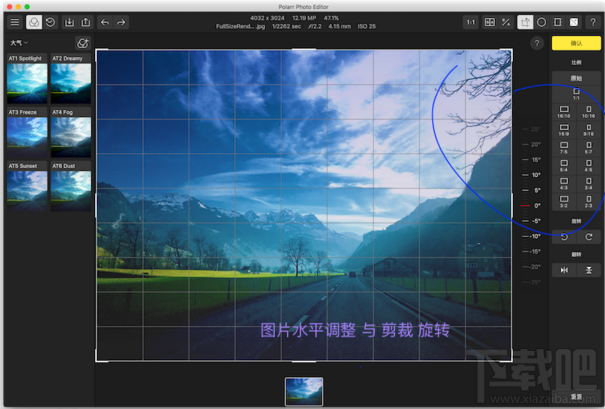The height and width of the screenshot is (409, 605).
Task: Choose the 3:2 crop ratio
Action: pos(564,202)
